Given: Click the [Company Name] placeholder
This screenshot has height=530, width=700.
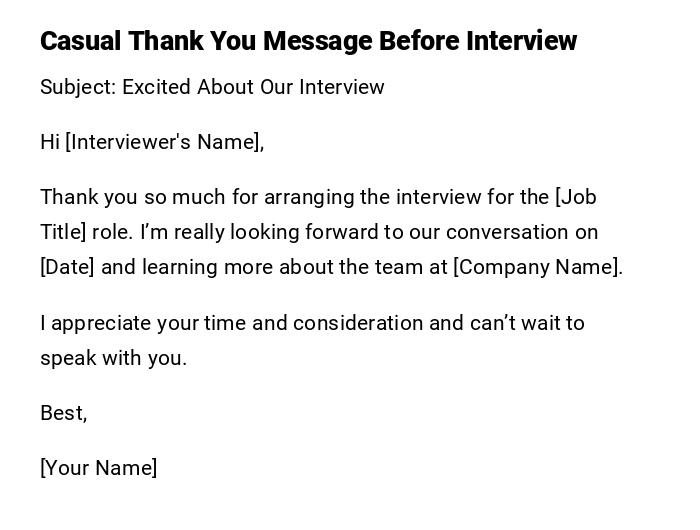Looking at the screenshot, I should coord(537,267).
